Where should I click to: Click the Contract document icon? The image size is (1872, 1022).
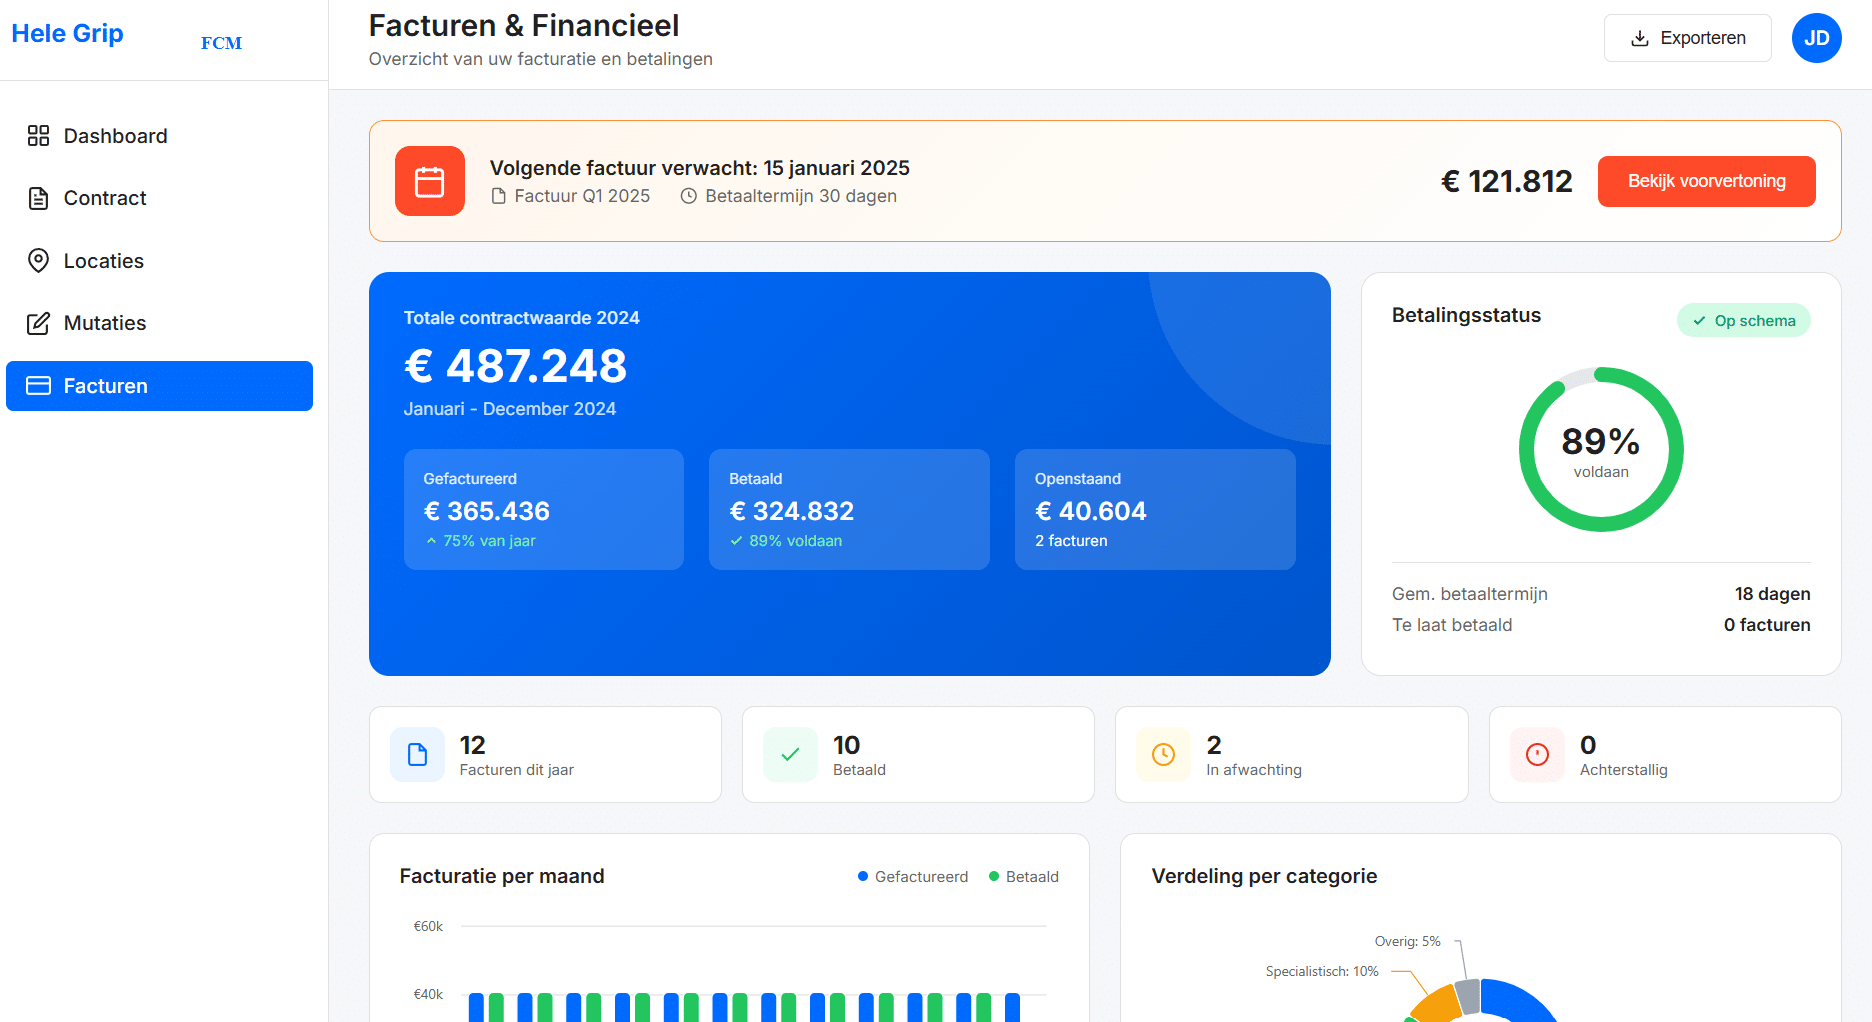38,198
